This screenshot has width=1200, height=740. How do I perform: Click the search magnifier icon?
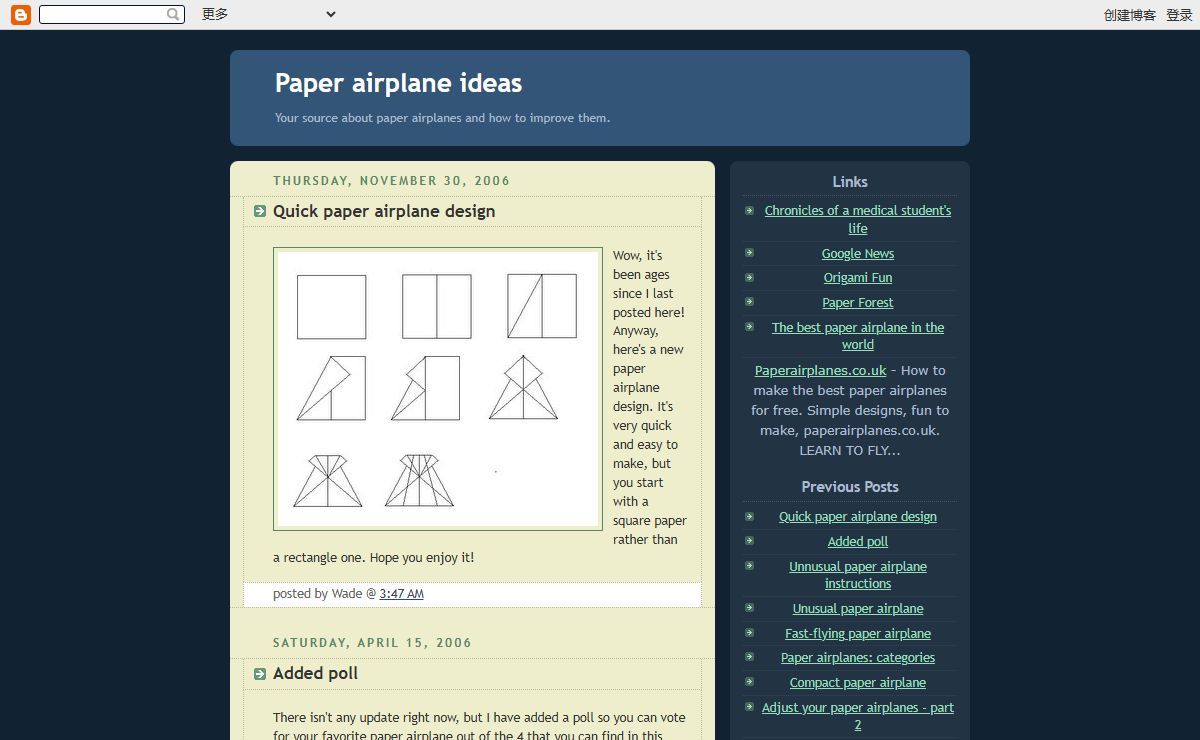pos(173,14)
